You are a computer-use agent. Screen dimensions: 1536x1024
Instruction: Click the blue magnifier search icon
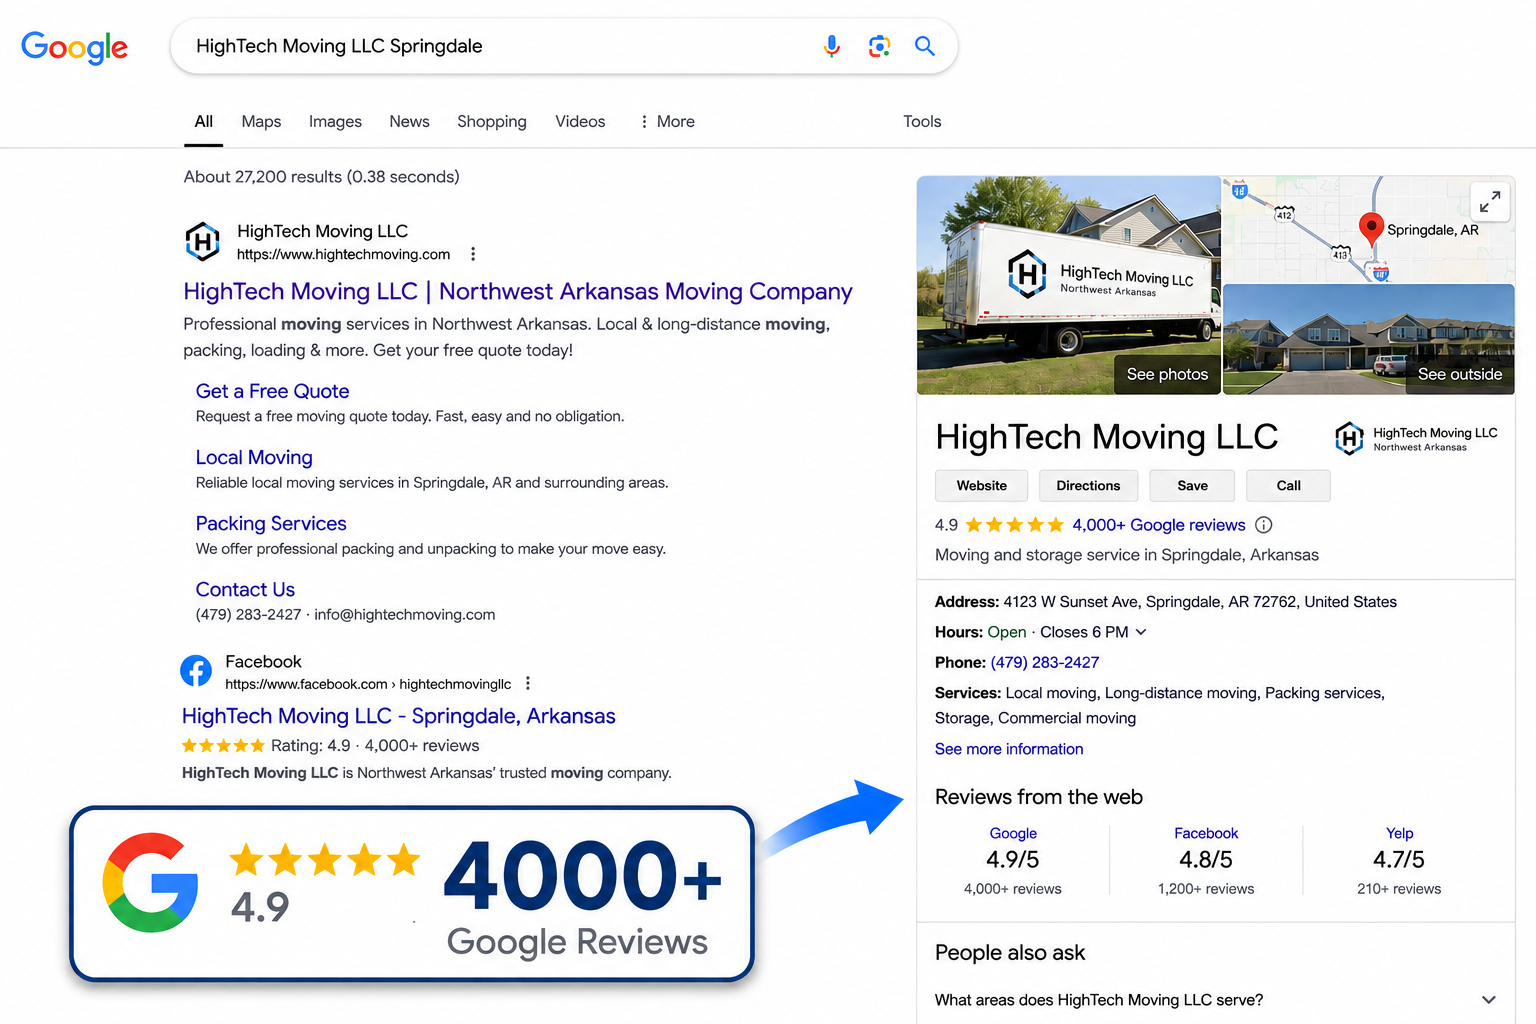[925, 46]
